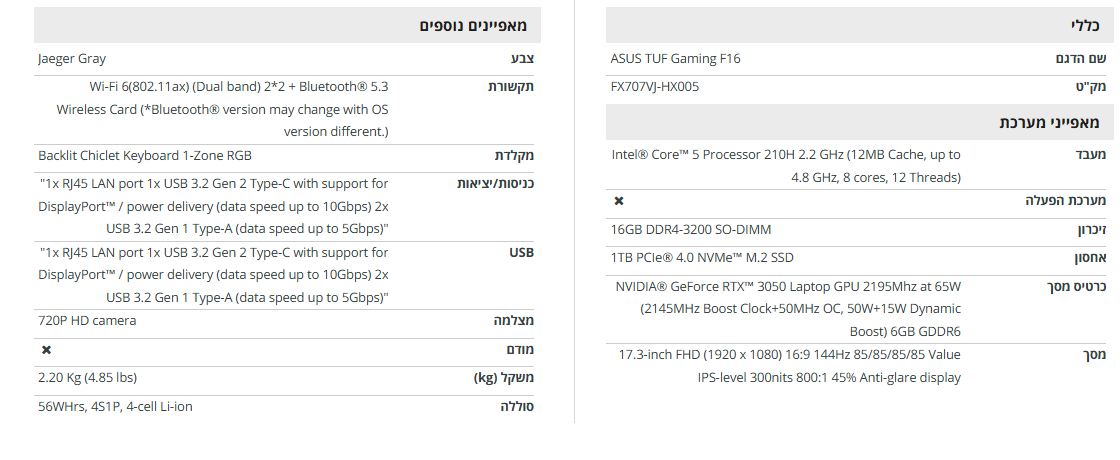Click the USB row label
The width and height of the screenshot is (1120, 460).
point(521,253)
